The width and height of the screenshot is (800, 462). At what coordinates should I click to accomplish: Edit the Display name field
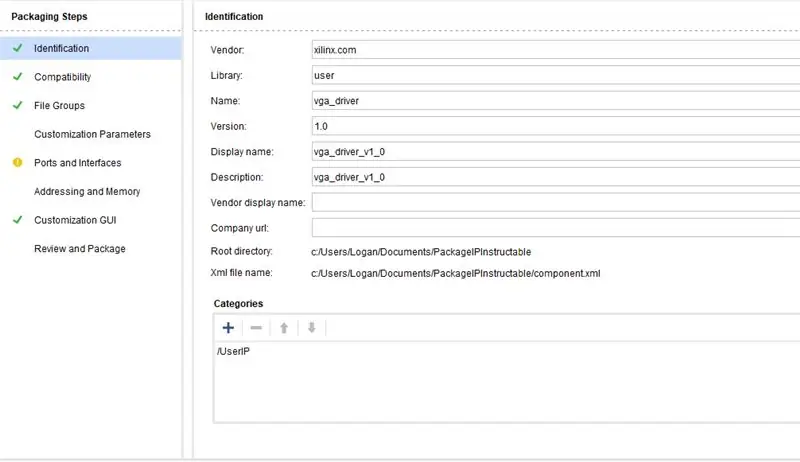pos(556,151)
